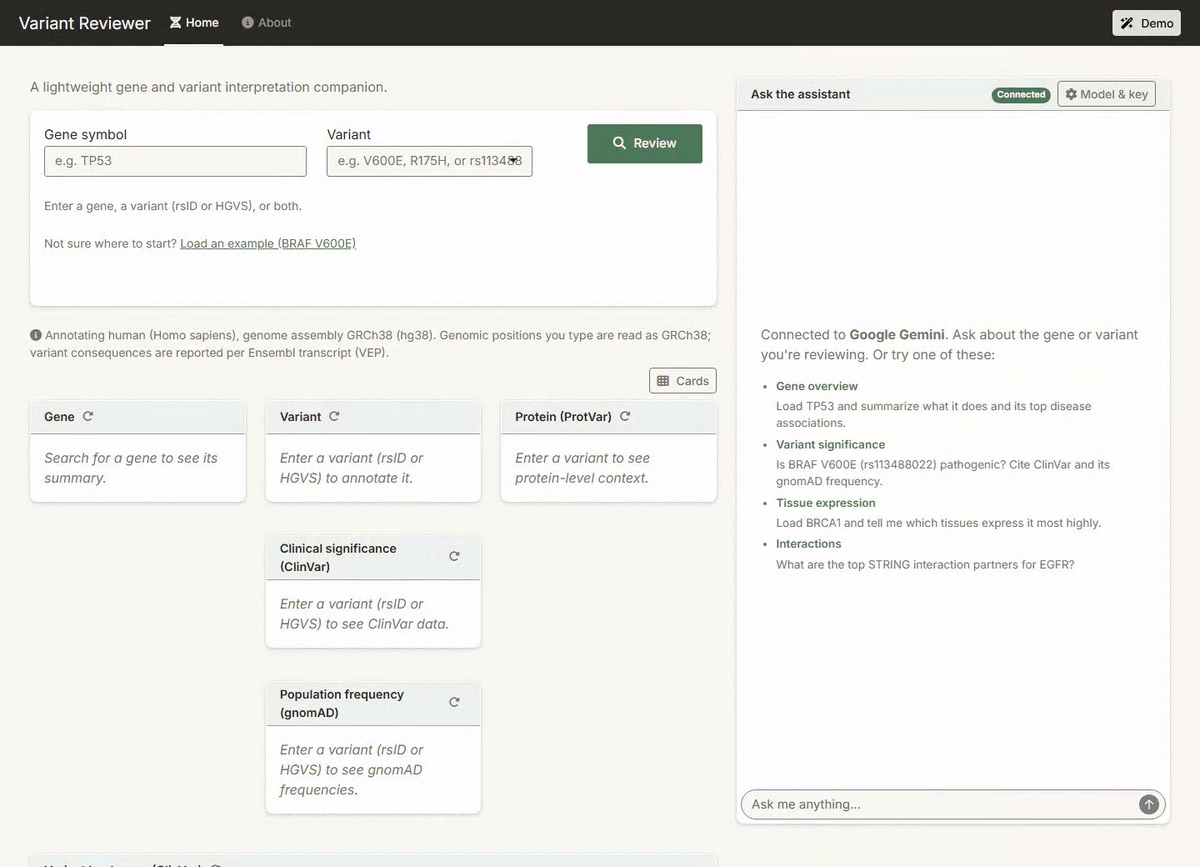Open the About tab

click(267, 22)
